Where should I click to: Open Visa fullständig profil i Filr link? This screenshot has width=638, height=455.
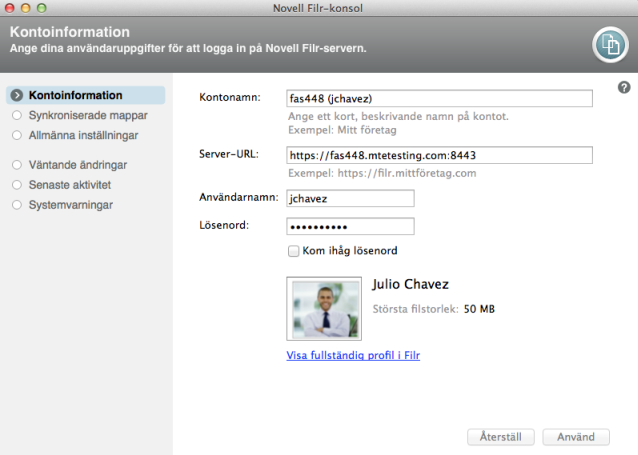353,355
